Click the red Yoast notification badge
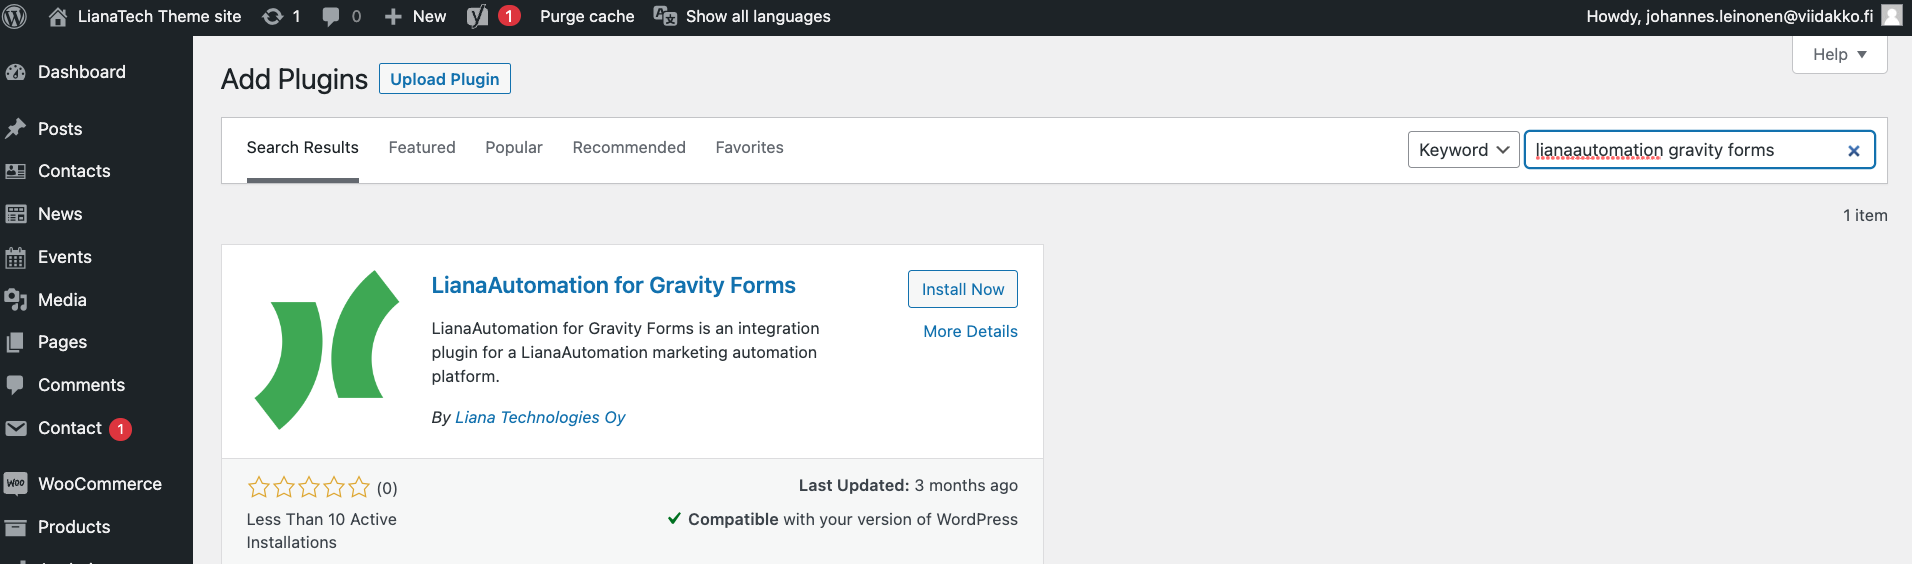1912x564 pixels. point(509,16)
